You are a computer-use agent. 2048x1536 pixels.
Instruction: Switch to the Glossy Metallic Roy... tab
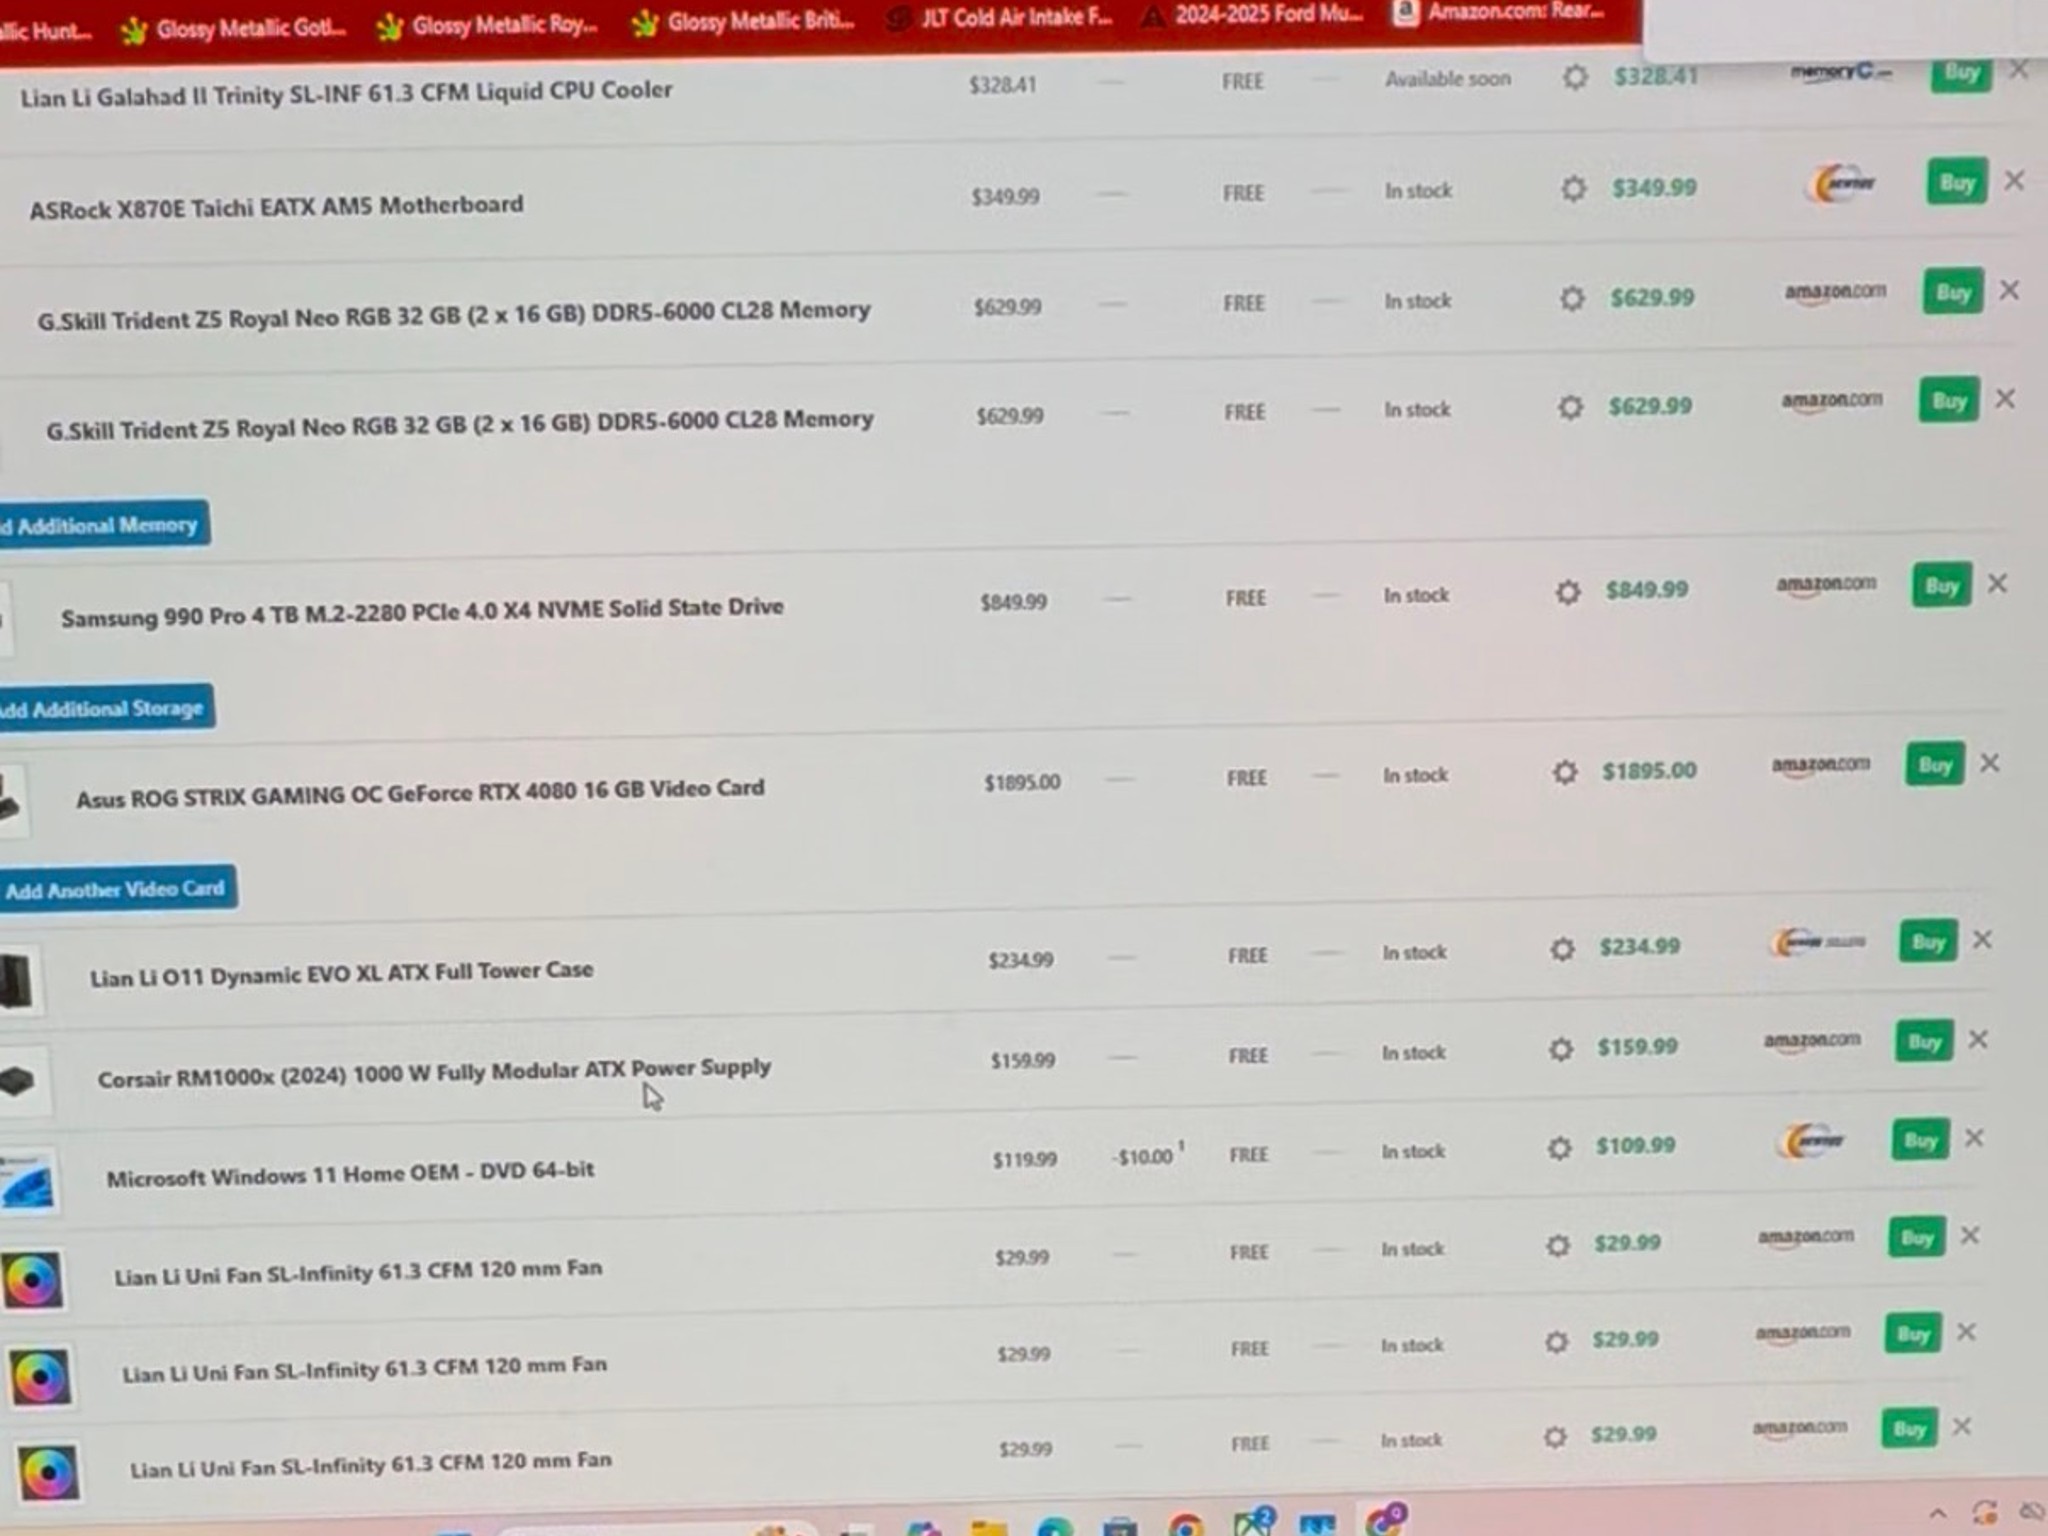coord(489,25)
